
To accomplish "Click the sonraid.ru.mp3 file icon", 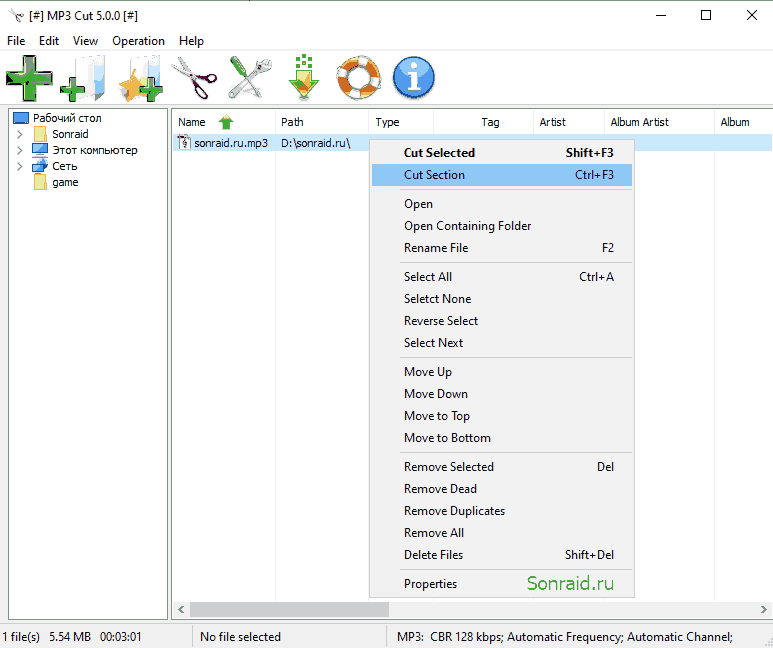I will coord(184,143).
